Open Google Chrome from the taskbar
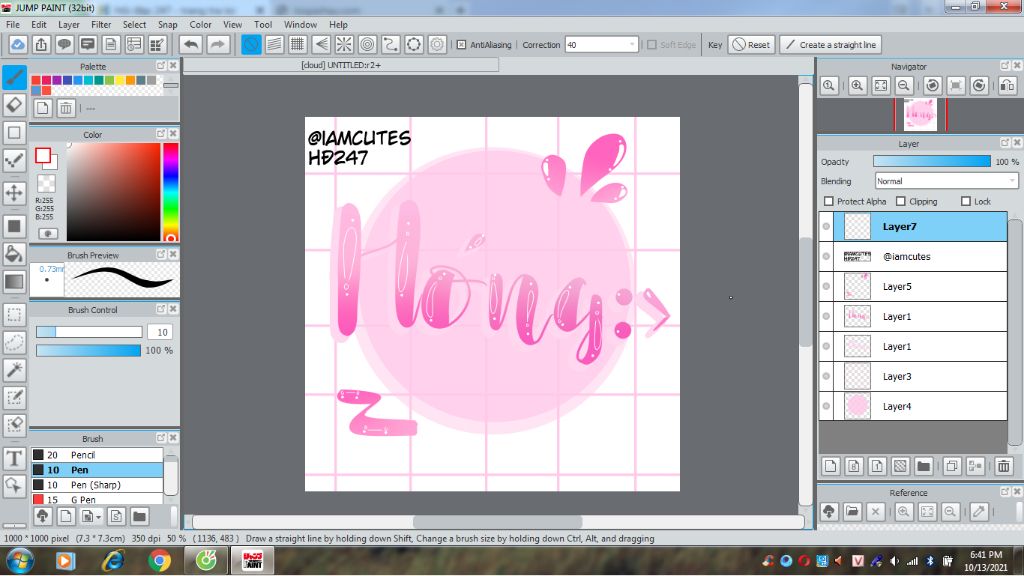The width and height of the screenshot is (1024, 576). pyautogui.click(x=159, y=560)
